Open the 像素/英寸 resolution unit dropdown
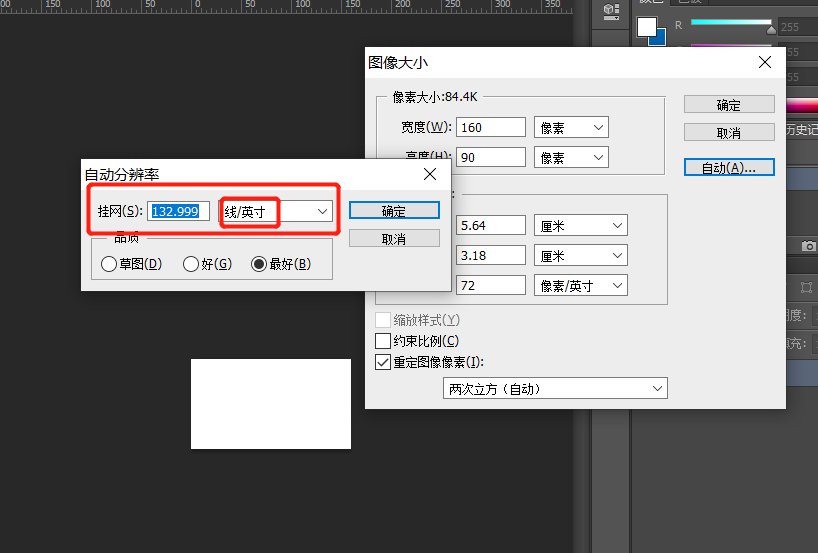 581,285
